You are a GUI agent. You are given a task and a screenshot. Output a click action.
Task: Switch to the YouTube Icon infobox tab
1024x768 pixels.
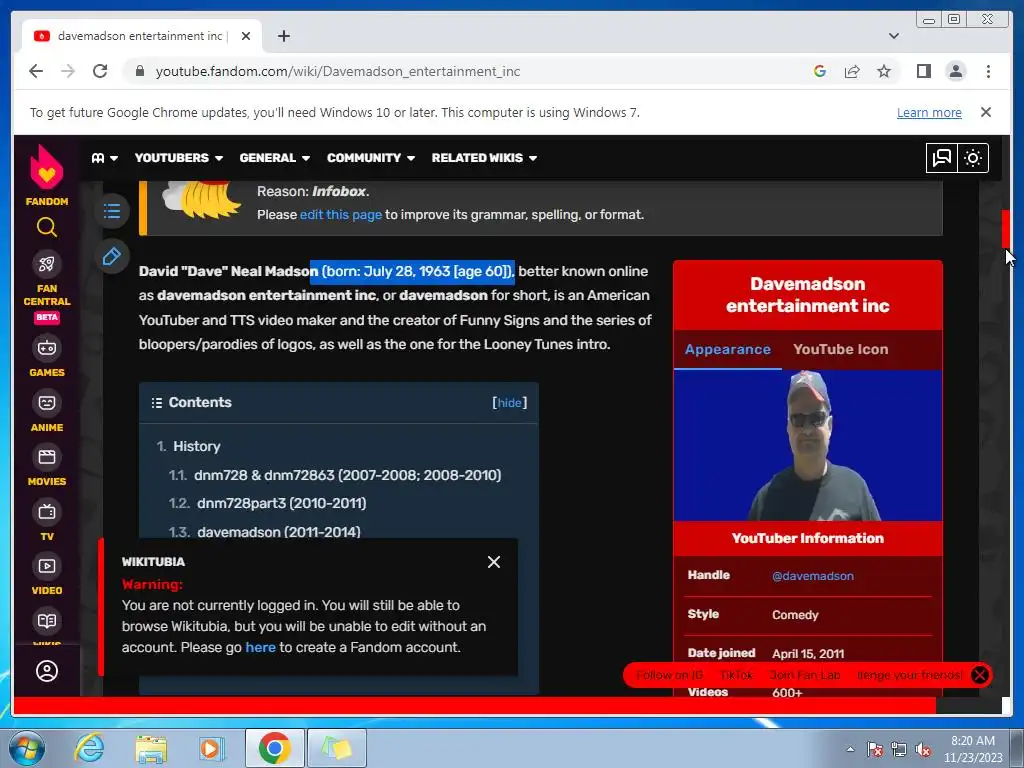point(840,349)
